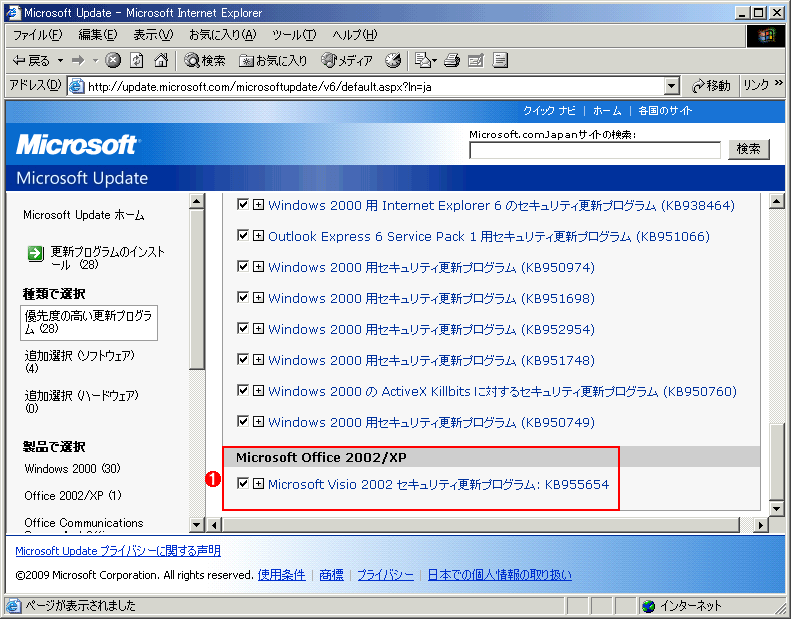Stop page loading with Stop icon

click(x=113, y=61)
